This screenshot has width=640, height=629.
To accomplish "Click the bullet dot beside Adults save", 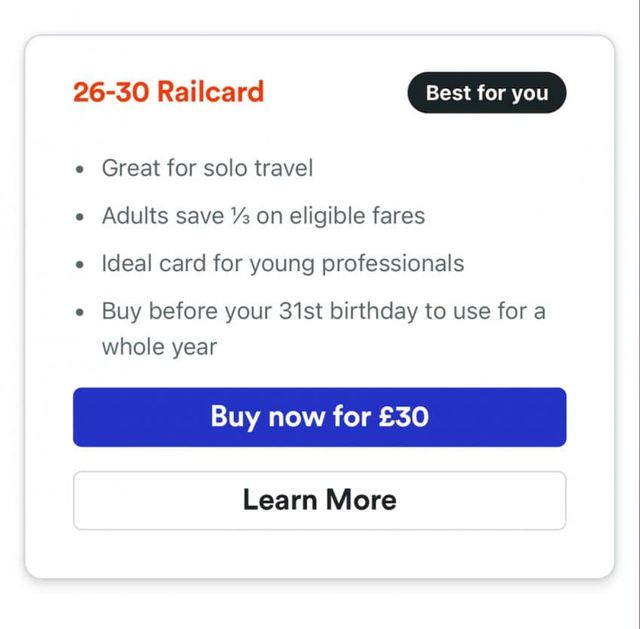I will [80, 217].
